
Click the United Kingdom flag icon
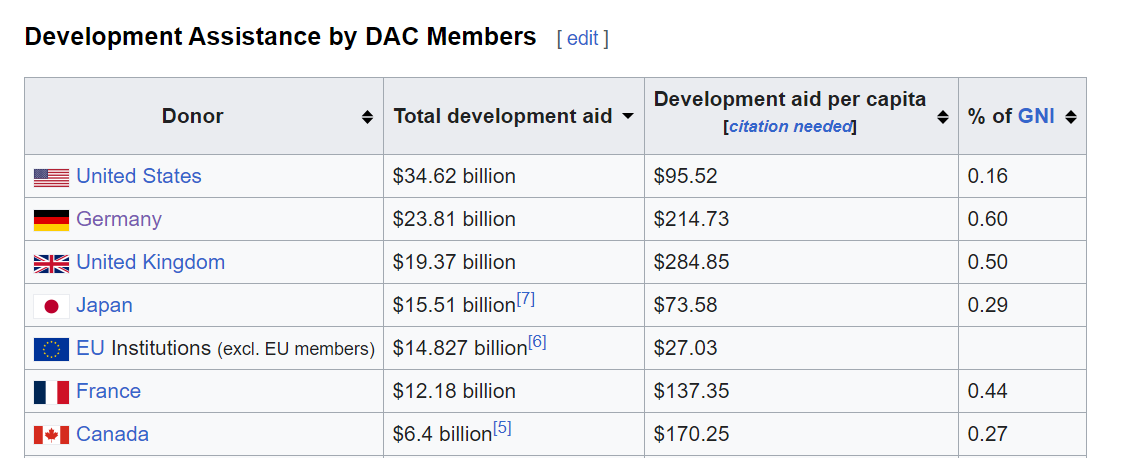pos(51,263)
